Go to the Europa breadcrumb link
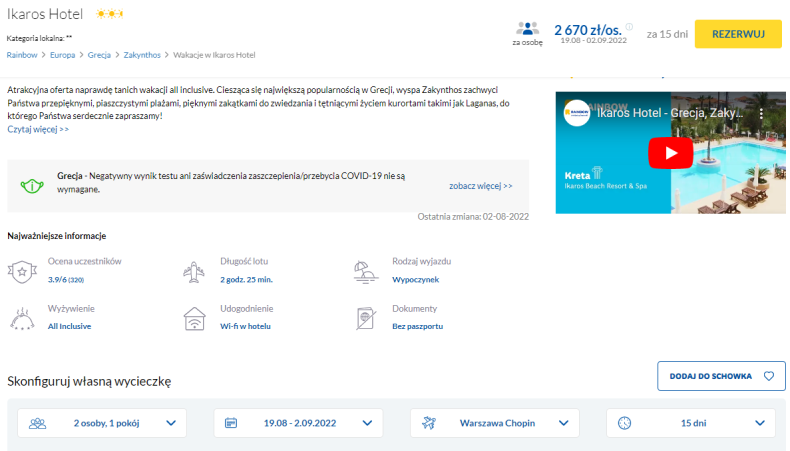The image size is (790, 451). point(62,55)
